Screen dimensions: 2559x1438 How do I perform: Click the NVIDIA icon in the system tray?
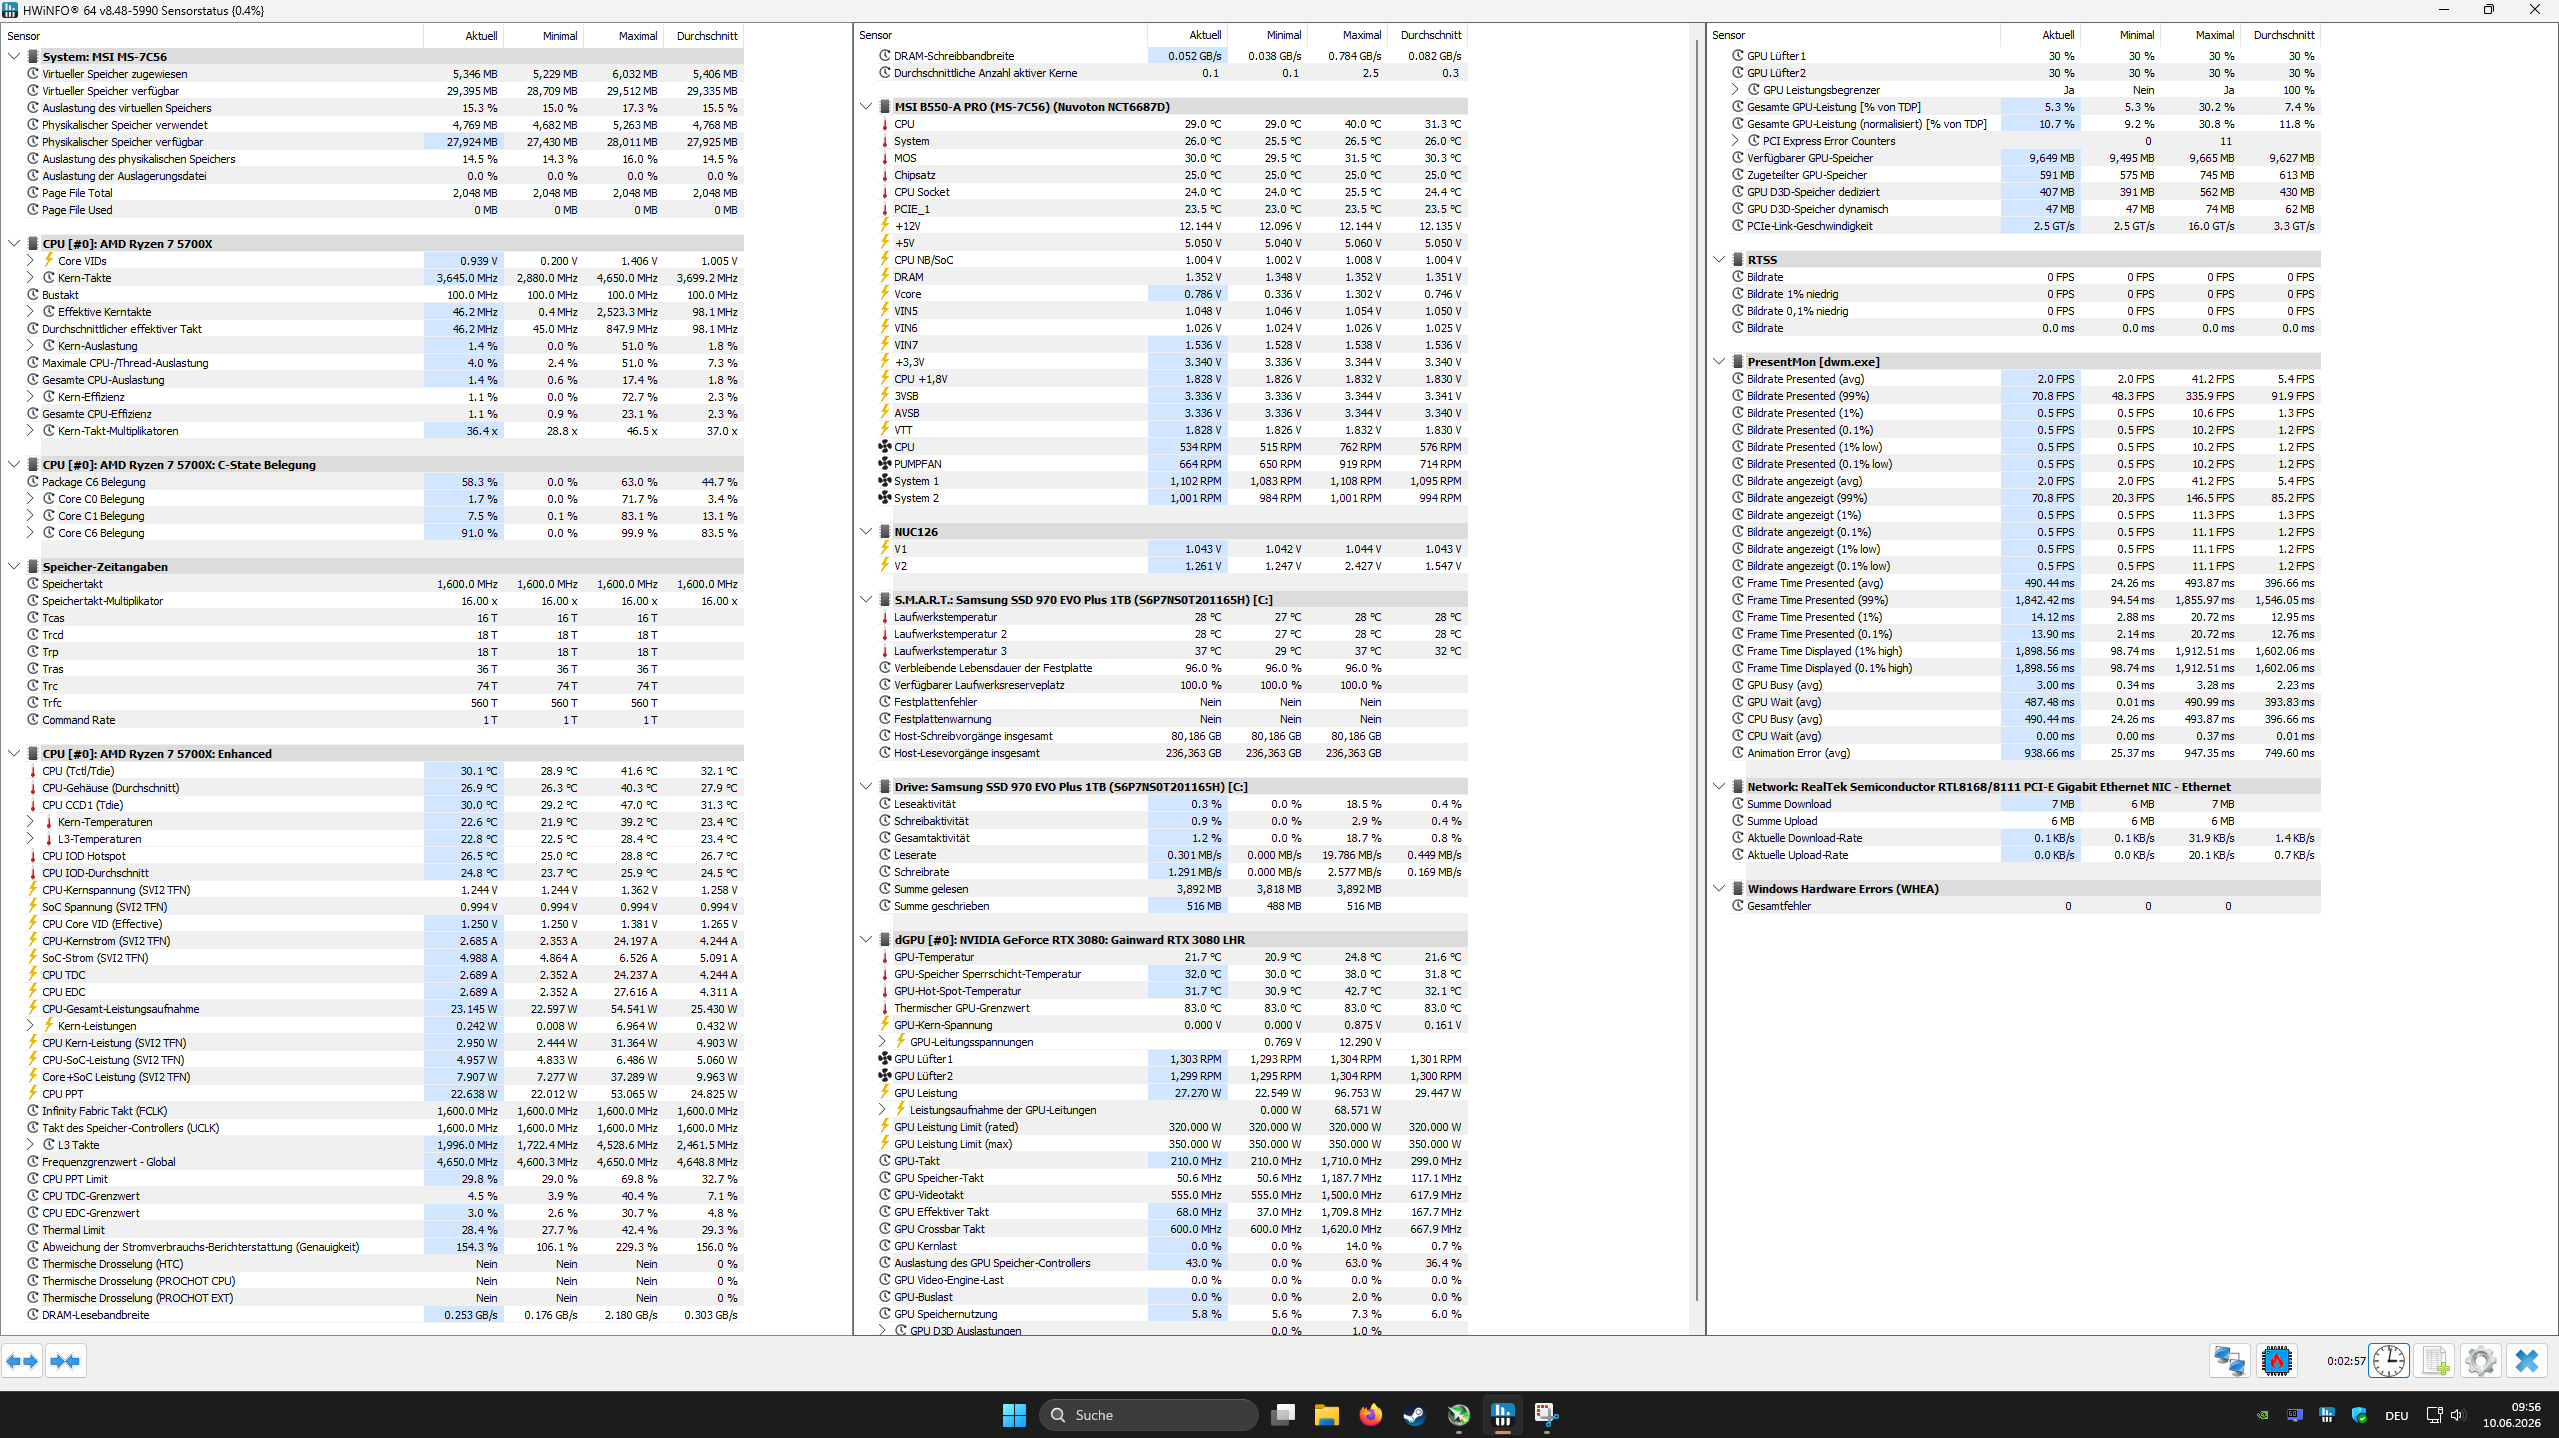click(2262, 1415)
